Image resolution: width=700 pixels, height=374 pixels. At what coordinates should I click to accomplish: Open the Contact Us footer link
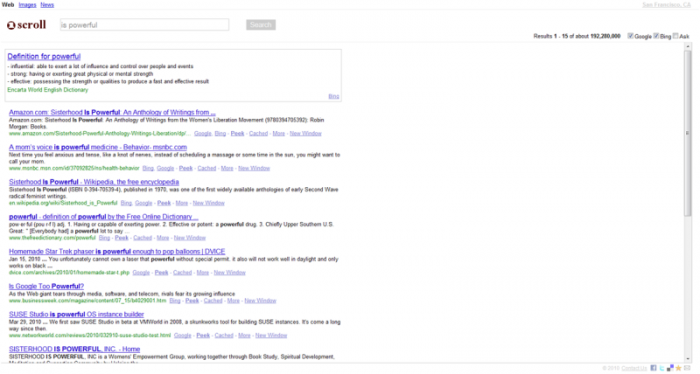click(634, 368)
